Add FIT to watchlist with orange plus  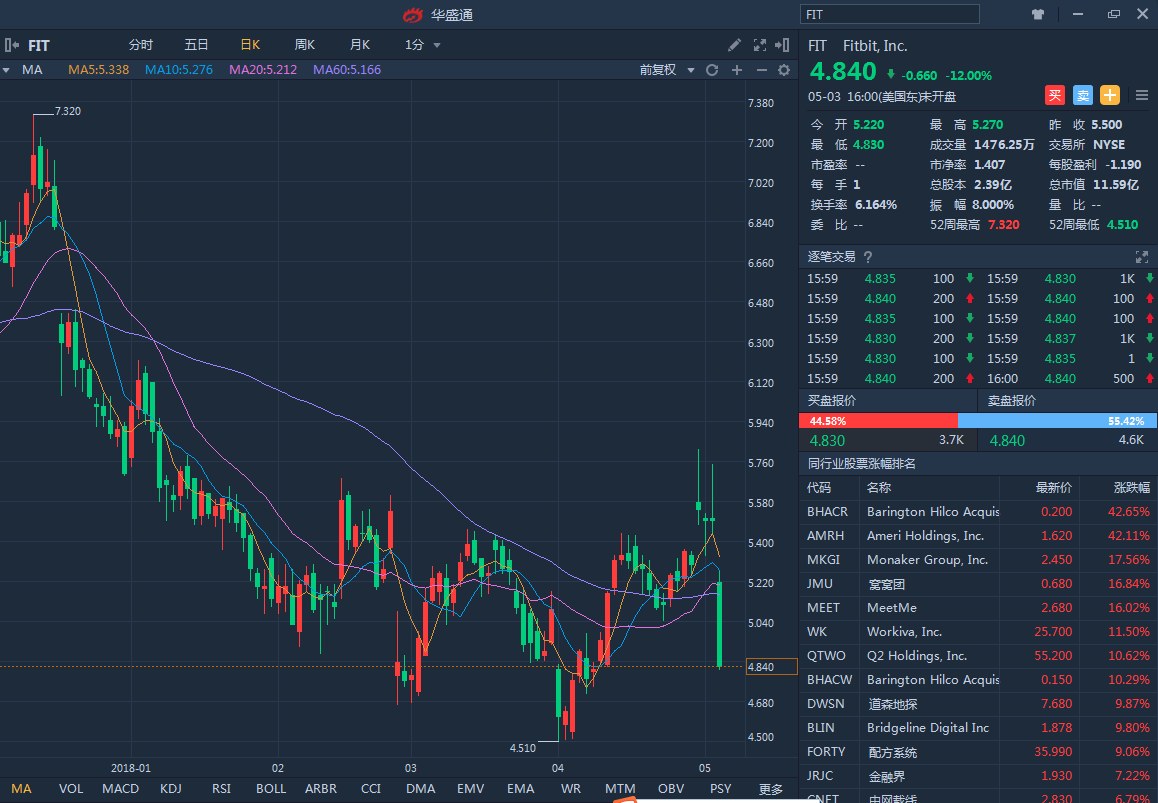(x=1110, y=95)
